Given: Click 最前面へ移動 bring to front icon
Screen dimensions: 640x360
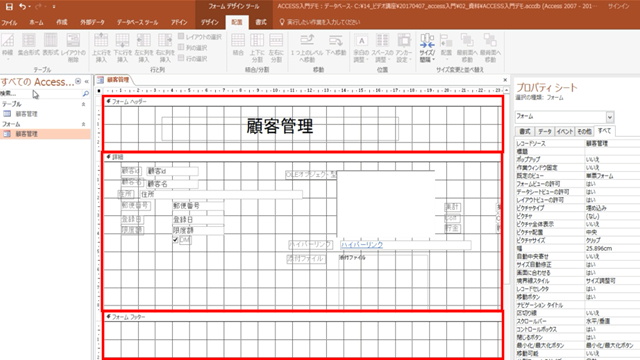Looking at the screenshot, I should point(467,47).
